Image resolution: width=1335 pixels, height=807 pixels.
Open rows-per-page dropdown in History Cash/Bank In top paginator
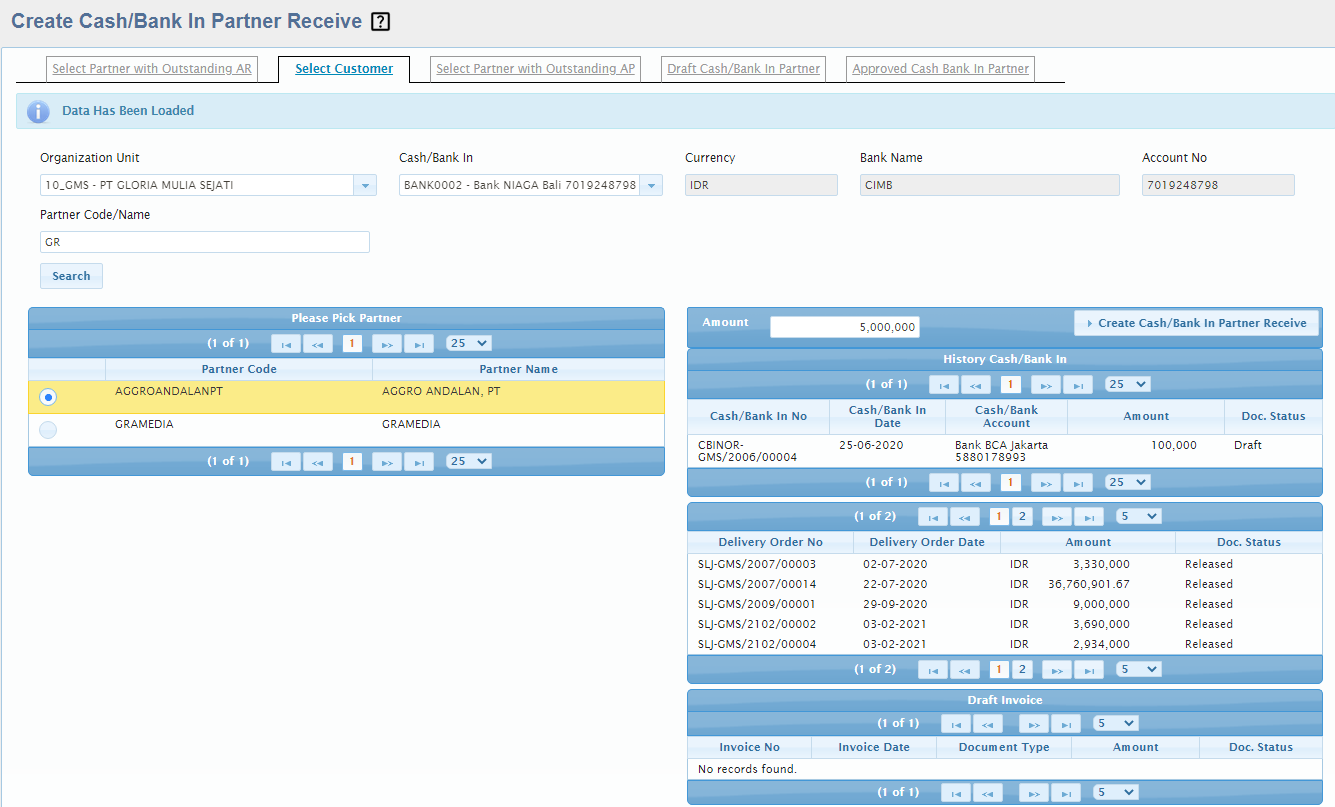(x=1128, y=384)
